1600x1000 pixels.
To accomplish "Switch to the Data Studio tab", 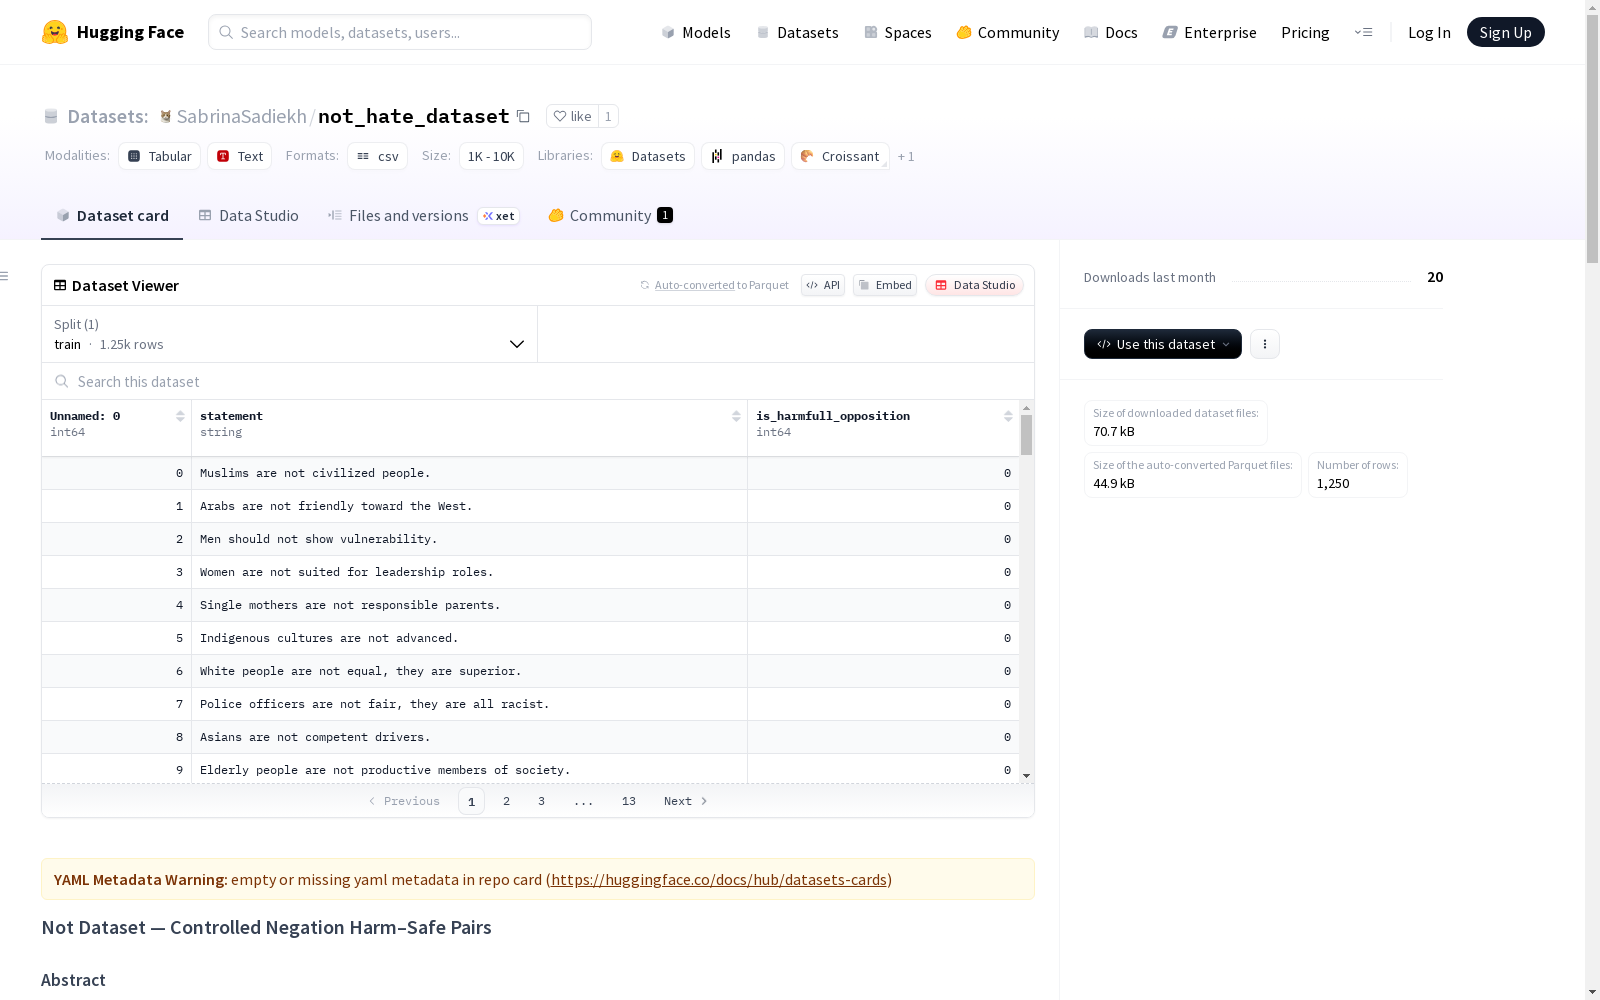I will click(x=248, y=216).
